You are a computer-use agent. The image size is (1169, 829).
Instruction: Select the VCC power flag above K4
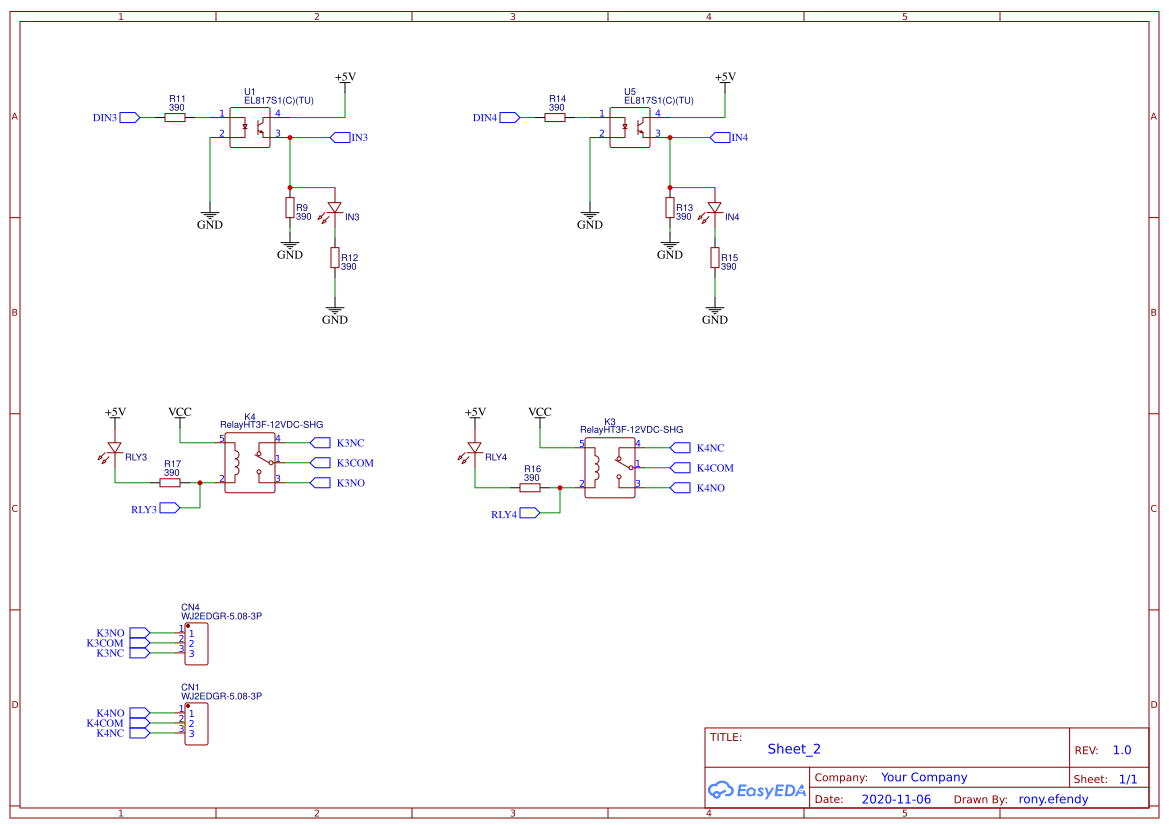pos(180,414)
